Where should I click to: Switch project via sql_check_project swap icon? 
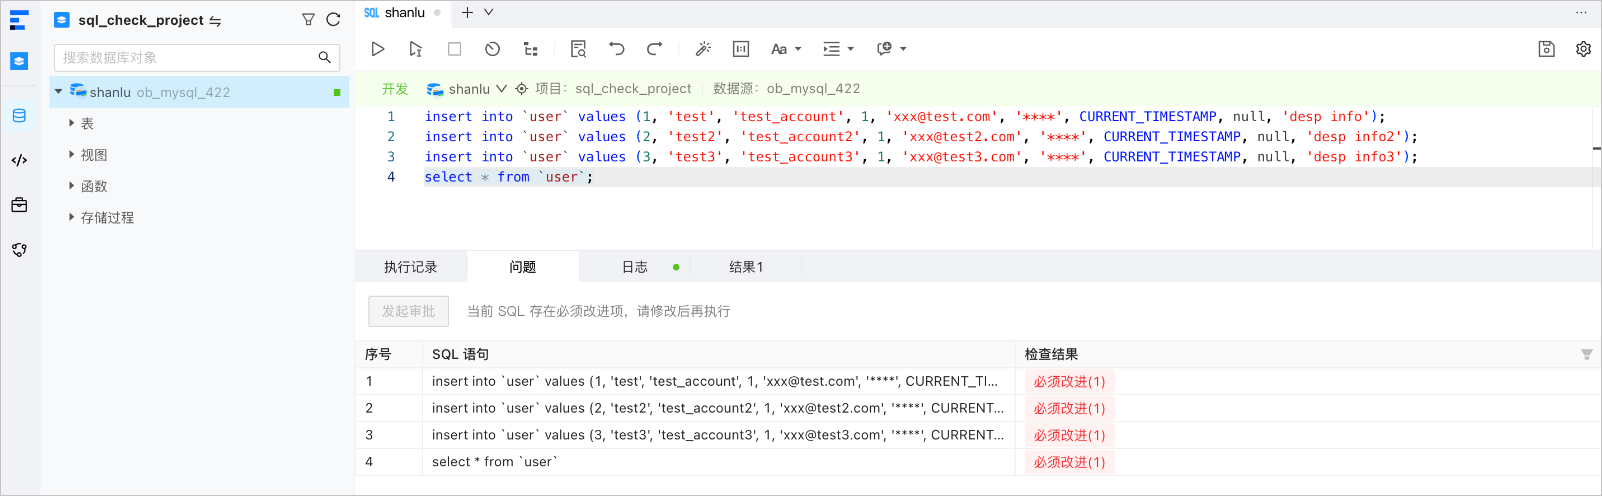[215, 21]
